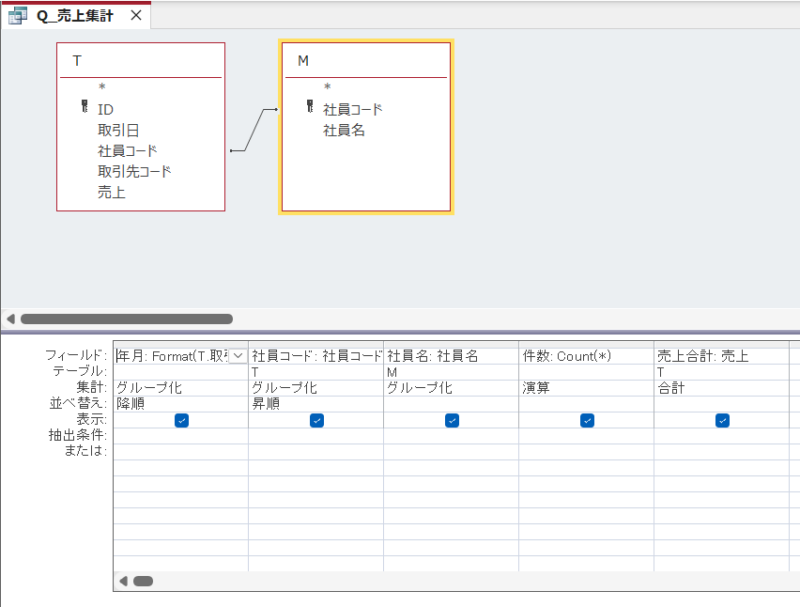Toggle the 表示 checkbox for 社員名 column

click(x=451, y=420)
